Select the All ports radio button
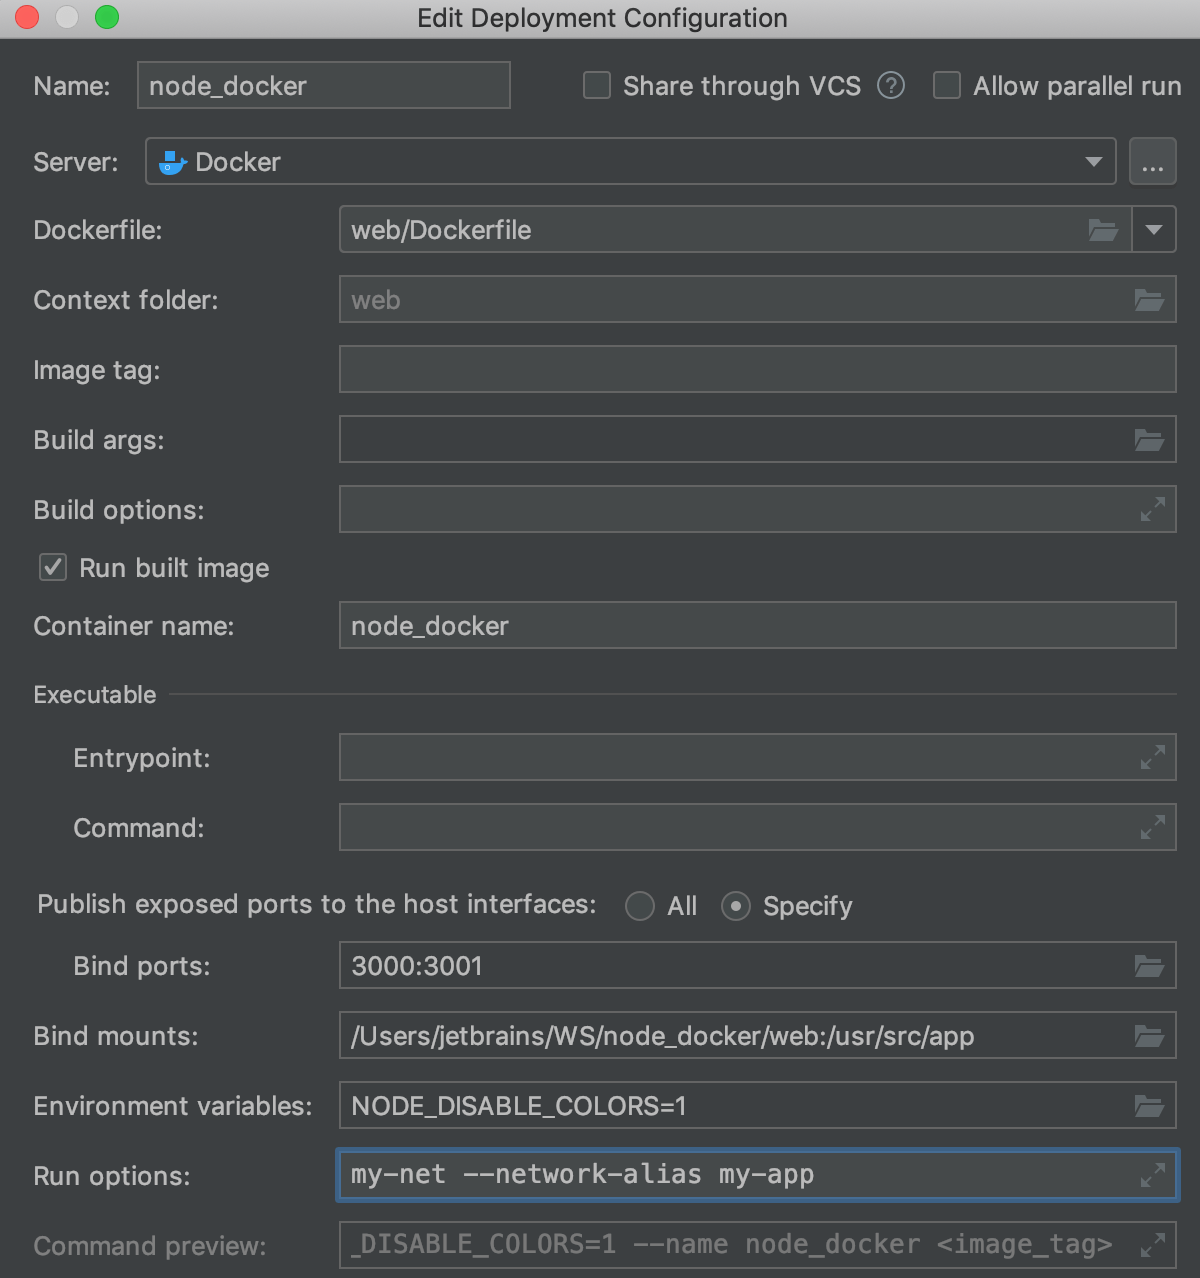The height and width of the screenshot is (1278, 1200). (x=640, y=906)
